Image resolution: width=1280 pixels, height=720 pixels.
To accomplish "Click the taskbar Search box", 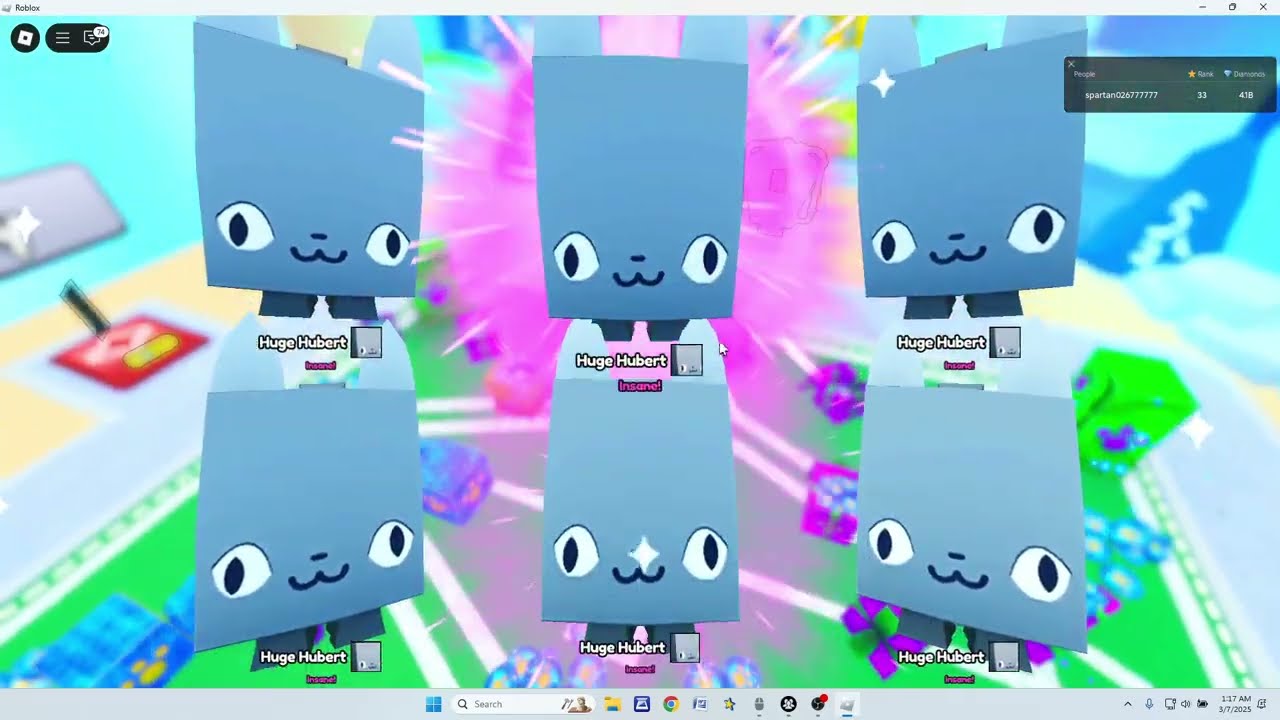I will tap(522, 704).
